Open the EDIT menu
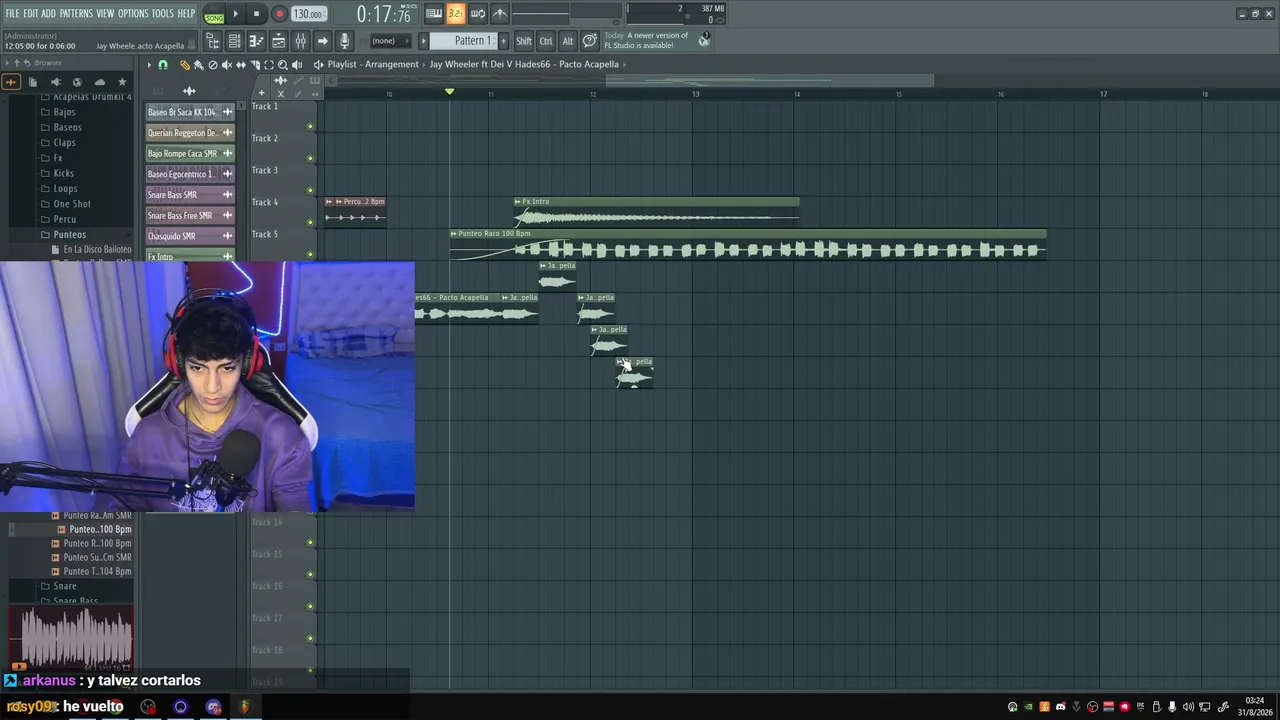The image size is (1280, 720). [x=31, y=14]
